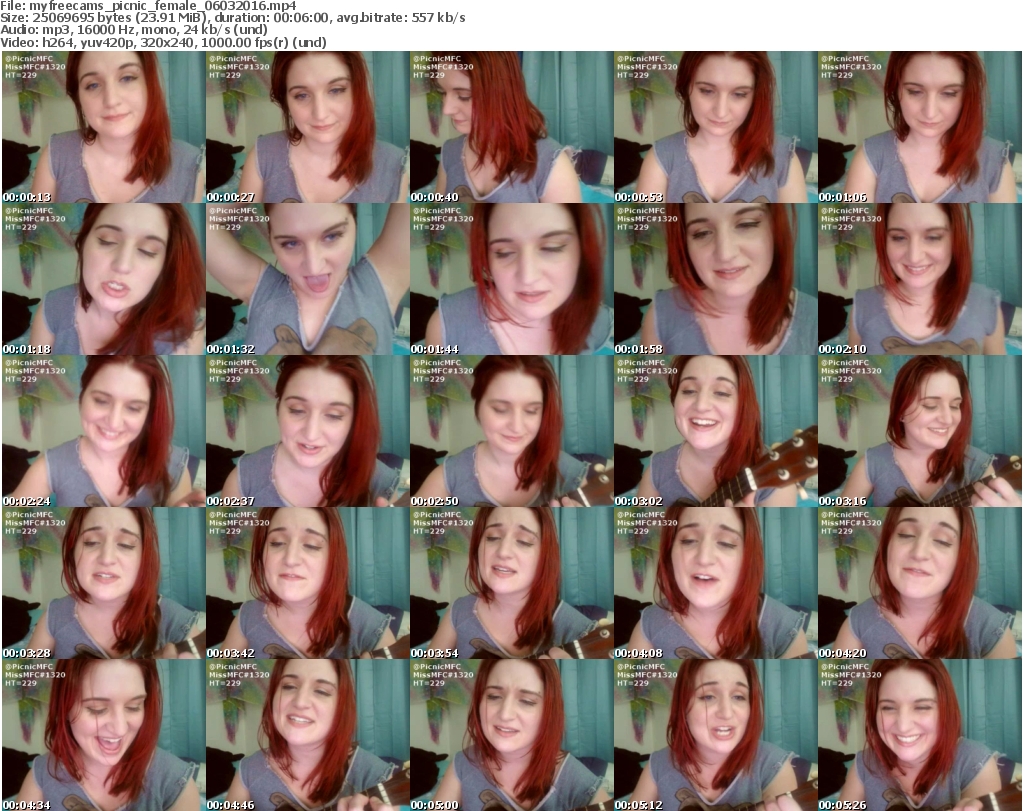Screen dimensions: 1024x811
Task: Click the frame labeled 00:01:06
Action: tap(919, 128)
